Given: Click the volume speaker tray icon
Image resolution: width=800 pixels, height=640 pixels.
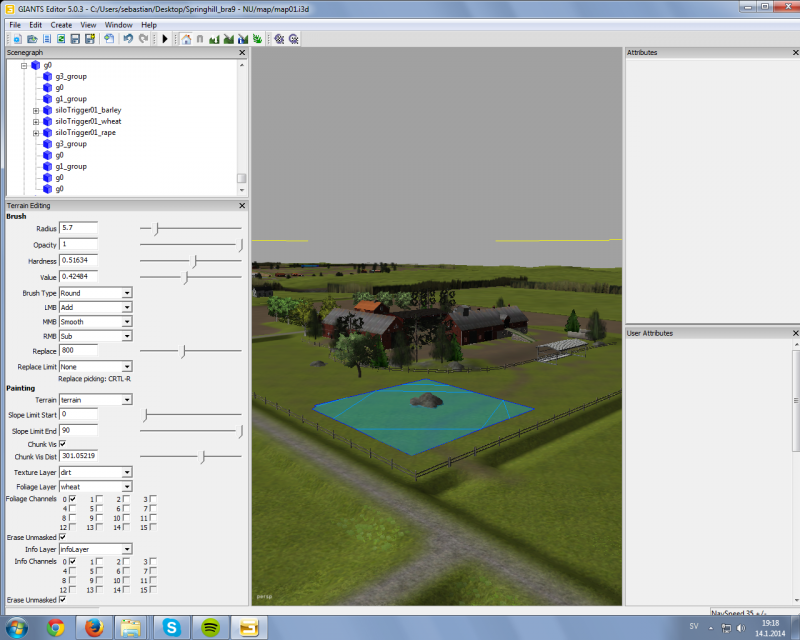Looking at the screenshot, I should [x=741, y=628].
